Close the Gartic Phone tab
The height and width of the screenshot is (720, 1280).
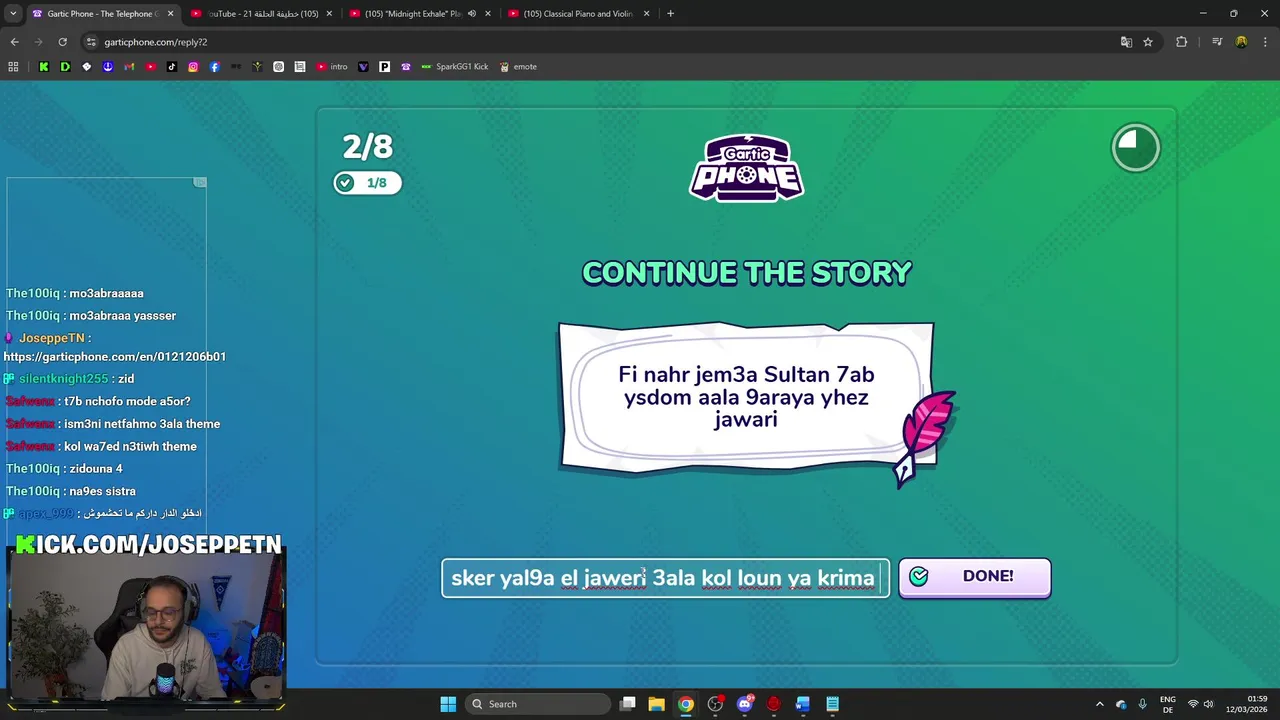point(170,14)
